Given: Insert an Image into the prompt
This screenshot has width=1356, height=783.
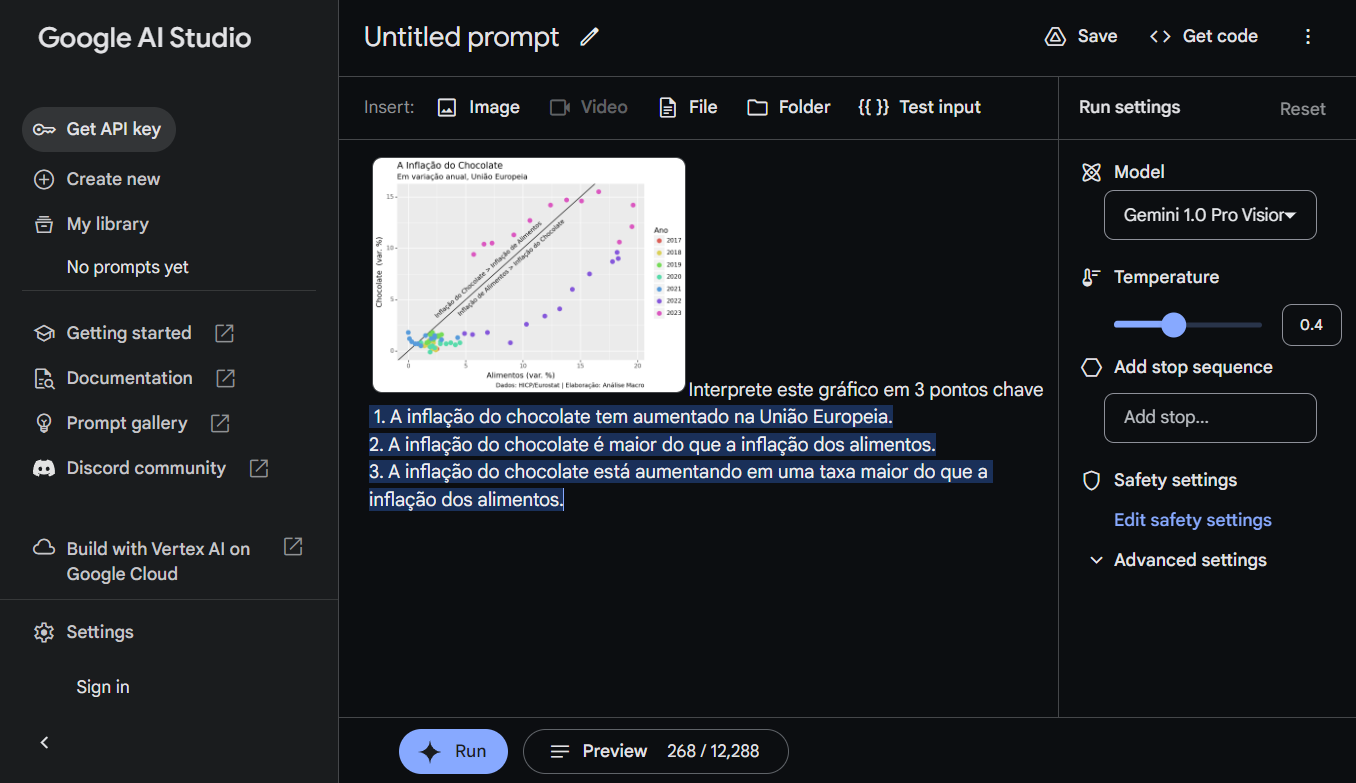Looking at the screenshot, I should tap(479, 107).
